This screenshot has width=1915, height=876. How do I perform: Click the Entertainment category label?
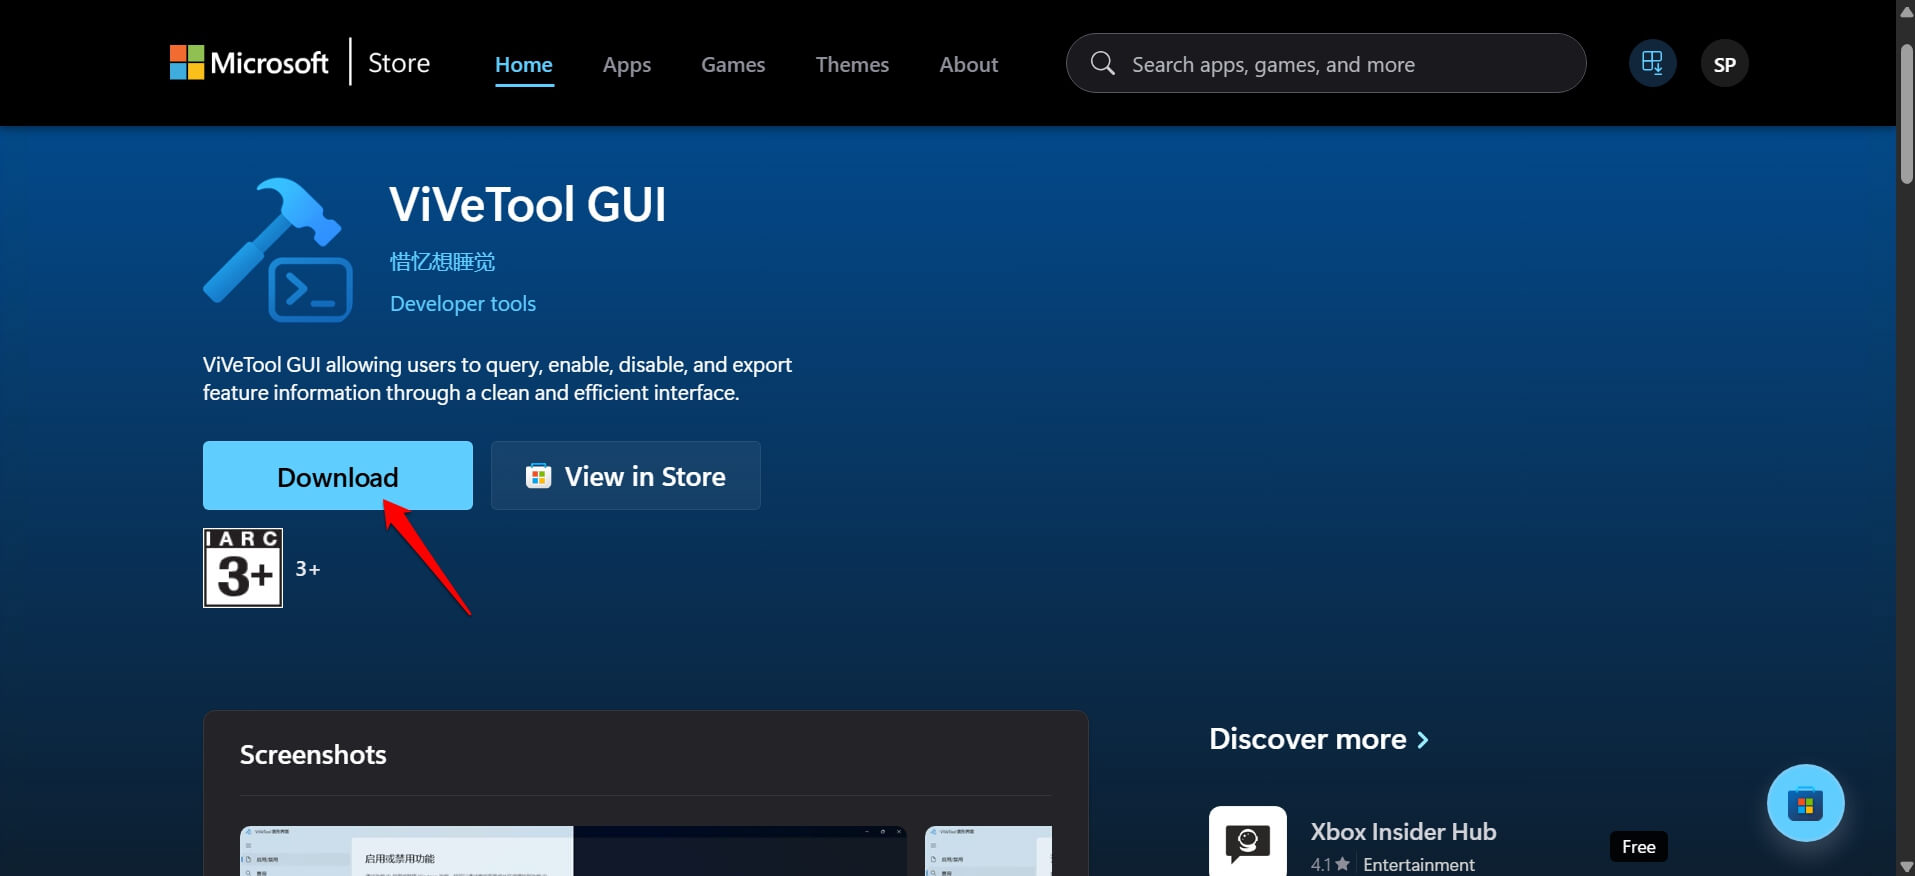point(1419,865)
